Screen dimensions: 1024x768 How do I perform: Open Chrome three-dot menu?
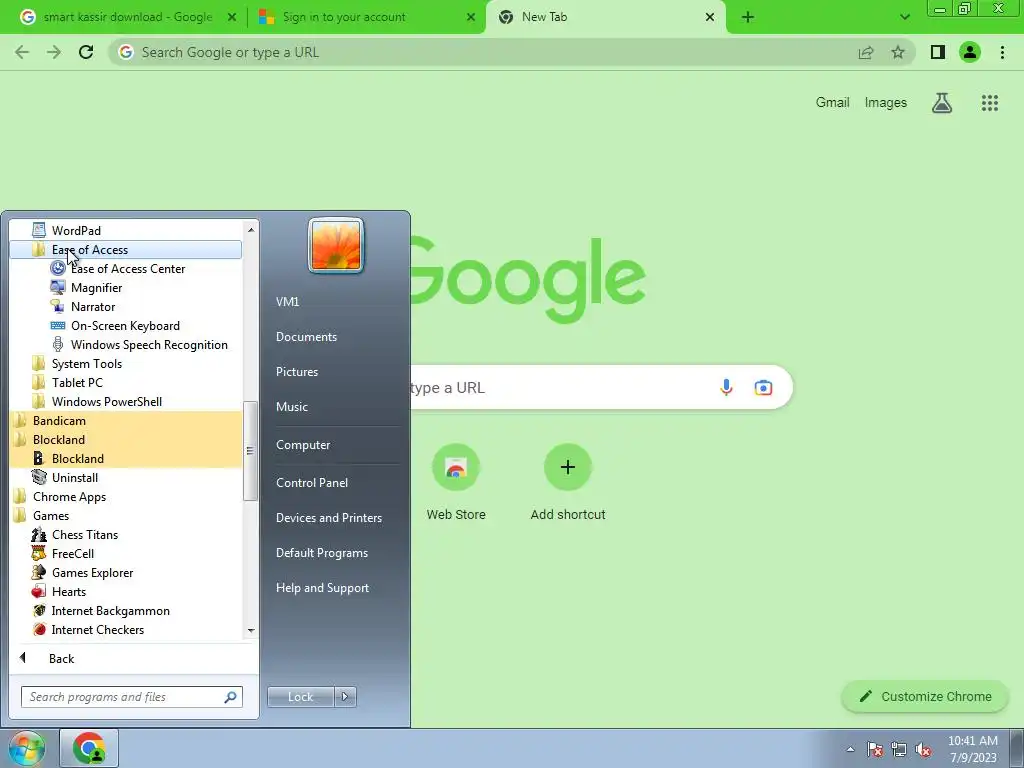tap(1002, 52)
